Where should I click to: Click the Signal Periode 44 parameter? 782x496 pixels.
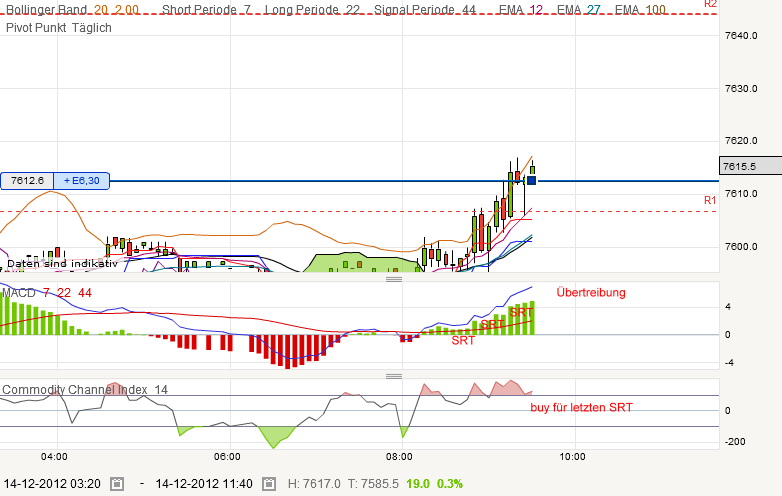click(x=424, y=9)
